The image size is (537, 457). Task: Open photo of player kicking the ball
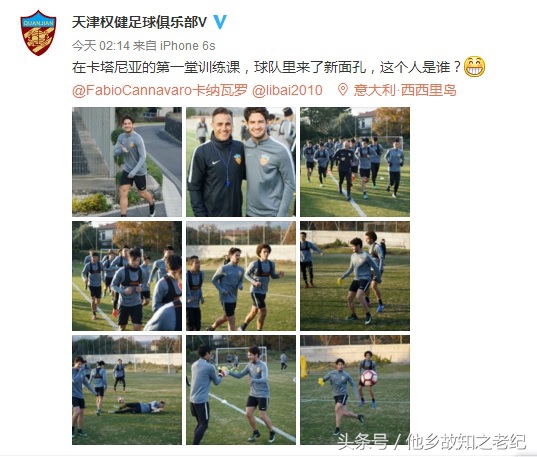pyautogui.click(x=355, y=390)
